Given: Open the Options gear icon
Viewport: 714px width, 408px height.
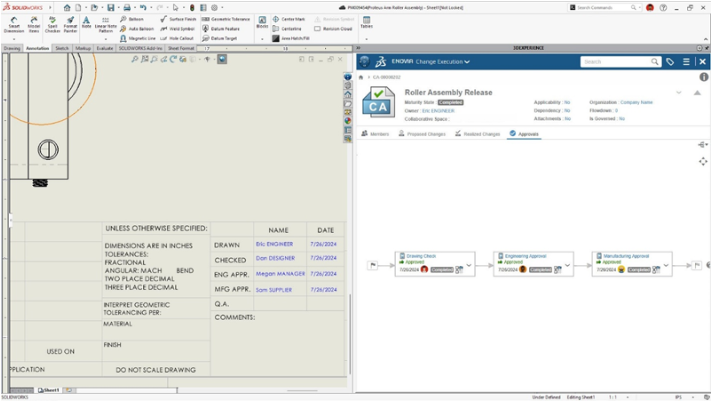Looking at the screenshot, I should point(214,7).
